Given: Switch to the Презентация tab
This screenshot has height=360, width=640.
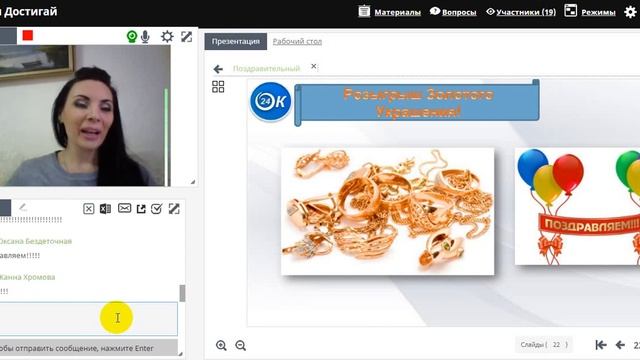Looking at the screenshot, I should (x=236, y=41).
